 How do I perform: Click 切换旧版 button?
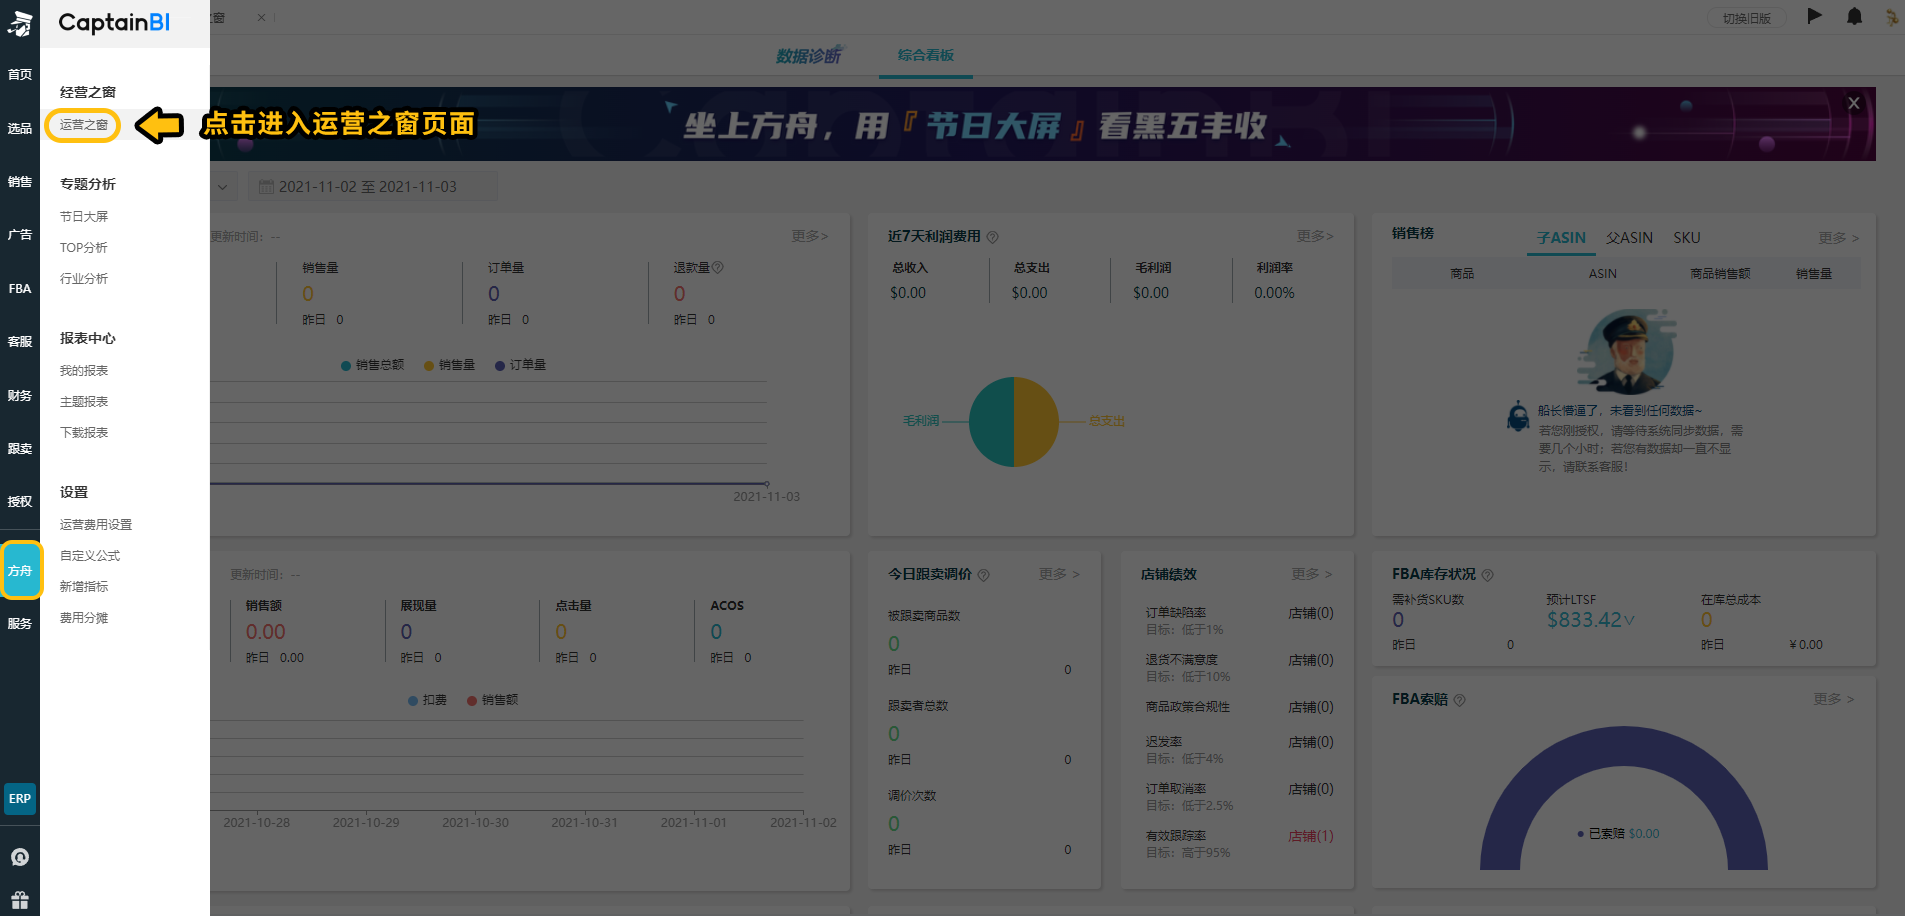1747,18
